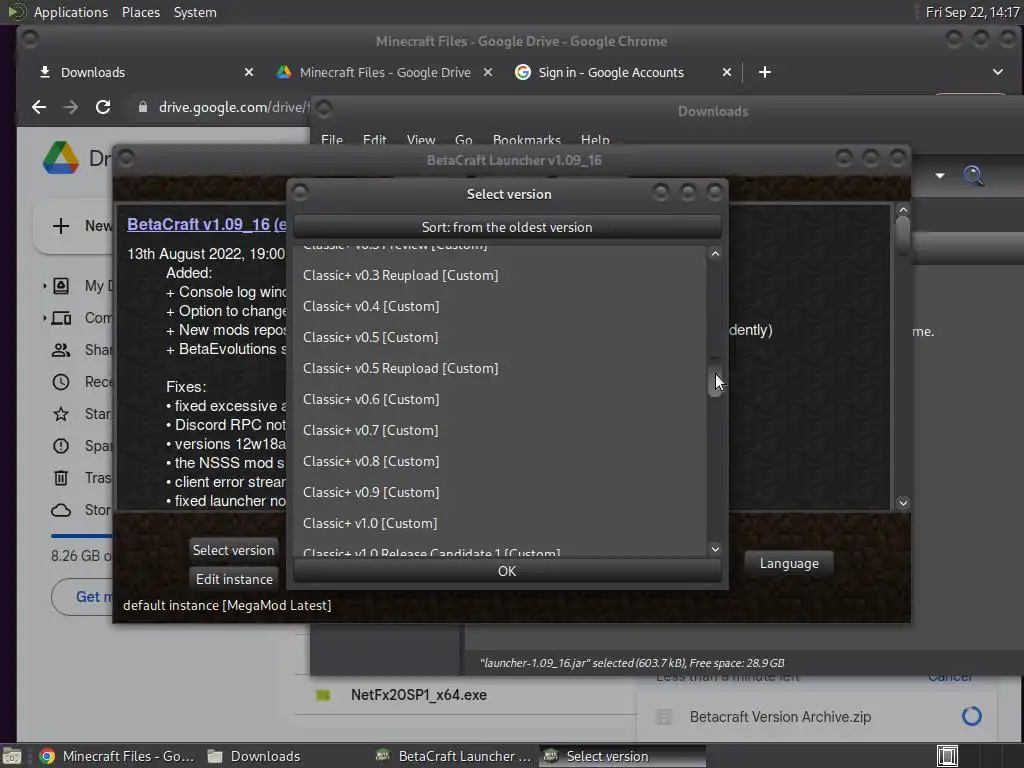Image resolution: width=1024 pixels, height=768 pixels.
Task: Click the version list scrollbar thumb
Action: 715,377
